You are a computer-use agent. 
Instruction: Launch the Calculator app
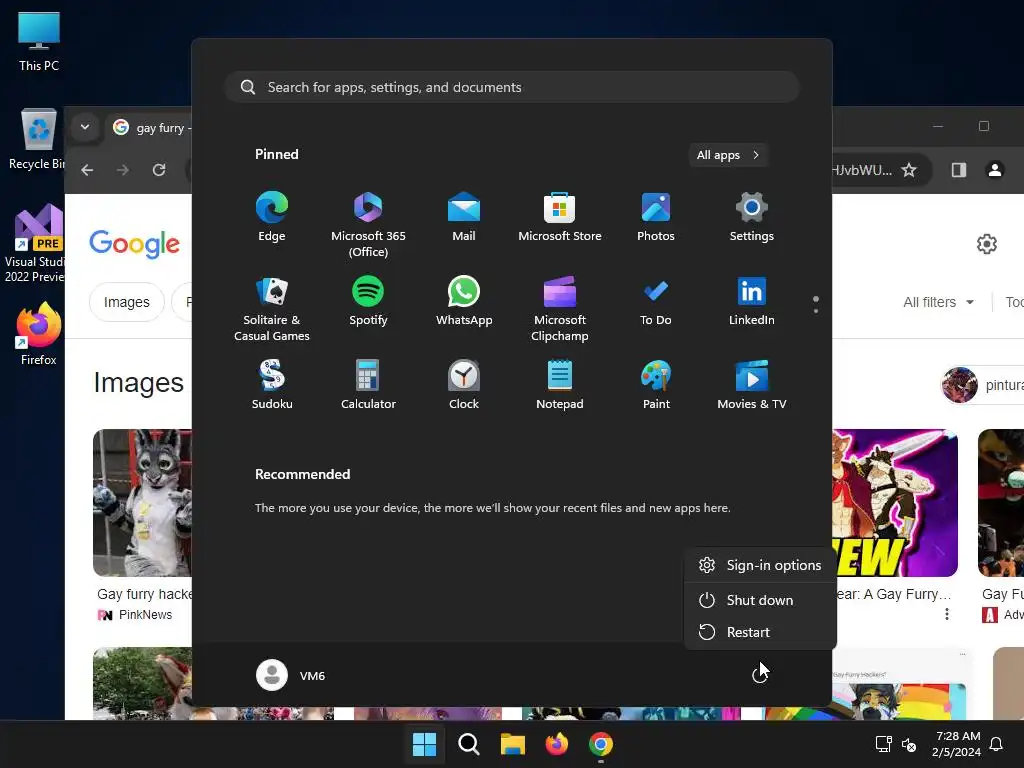(368, 385)
